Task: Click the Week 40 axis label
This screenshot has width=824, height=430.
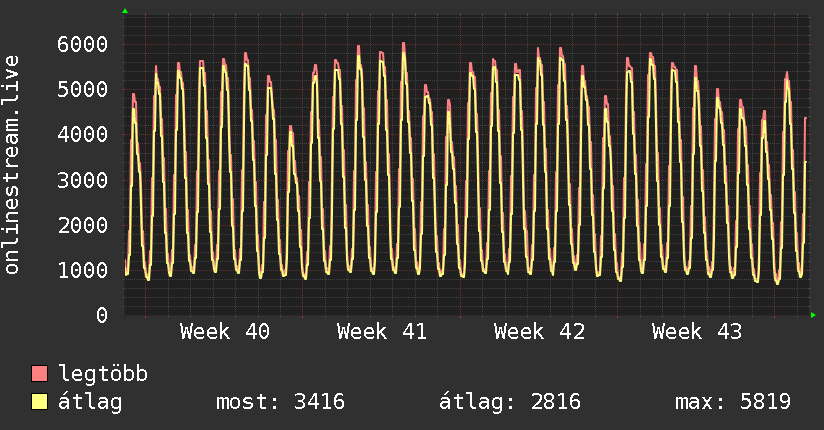Action: pos(225,332)
